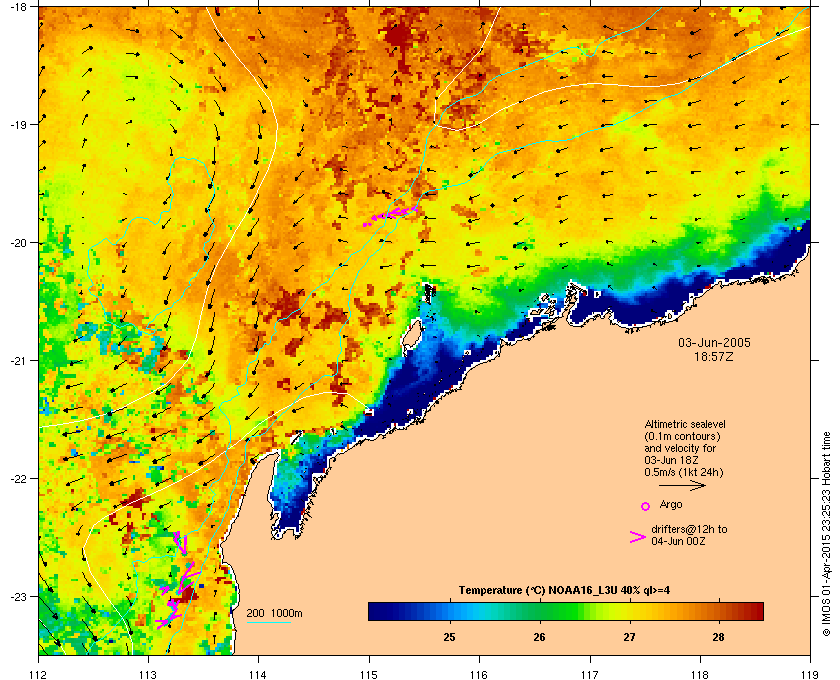Viewport: 840px width, 680px height.
Task: Click the color bar at 28 degrees
Action: 718,611
